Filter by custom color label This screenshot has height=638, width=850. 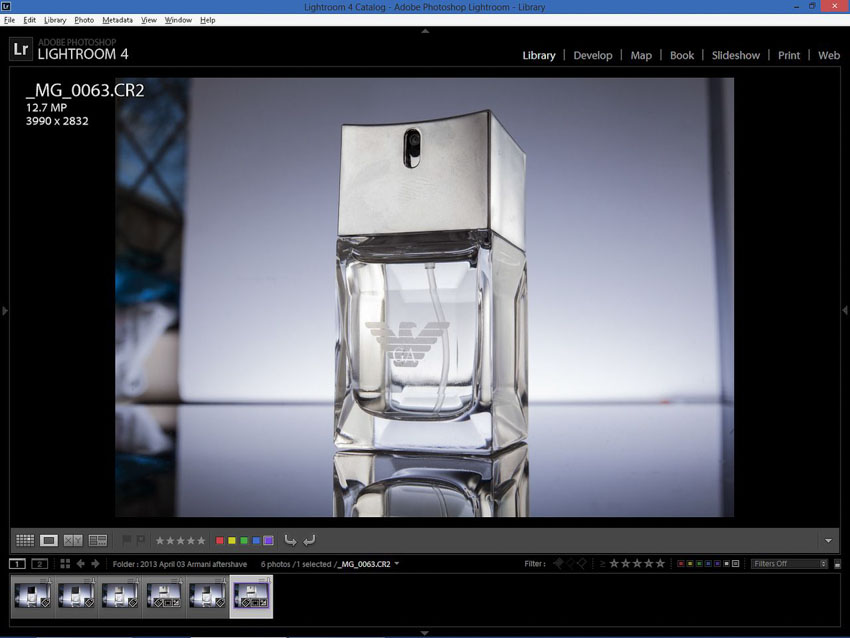click(x=726, y=564)
